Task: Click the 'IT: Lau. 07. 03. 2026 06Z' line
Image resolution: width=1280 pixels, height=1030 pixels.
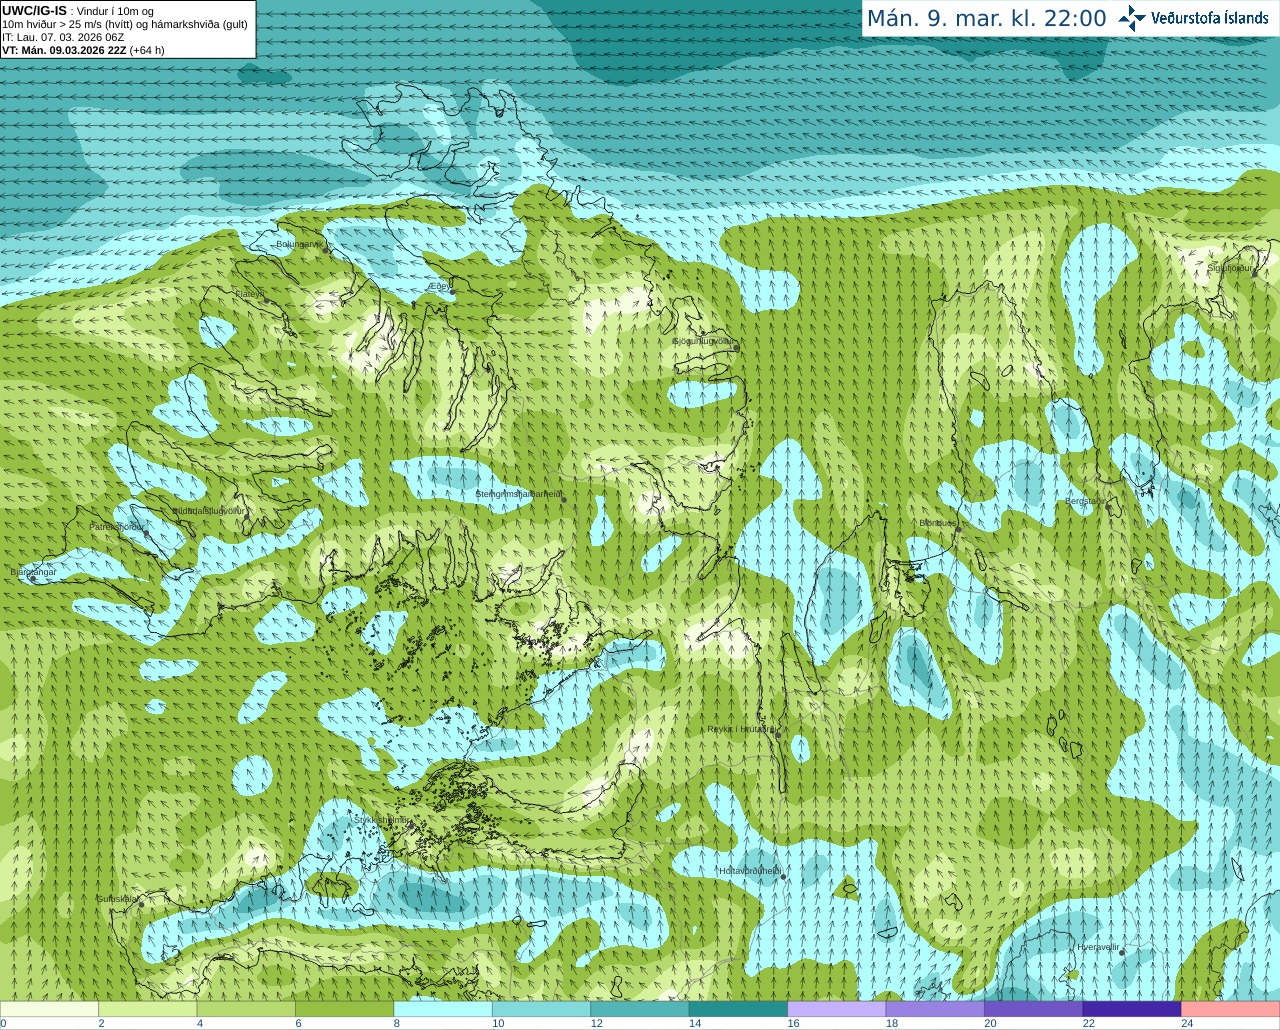Action: (63, 37)
